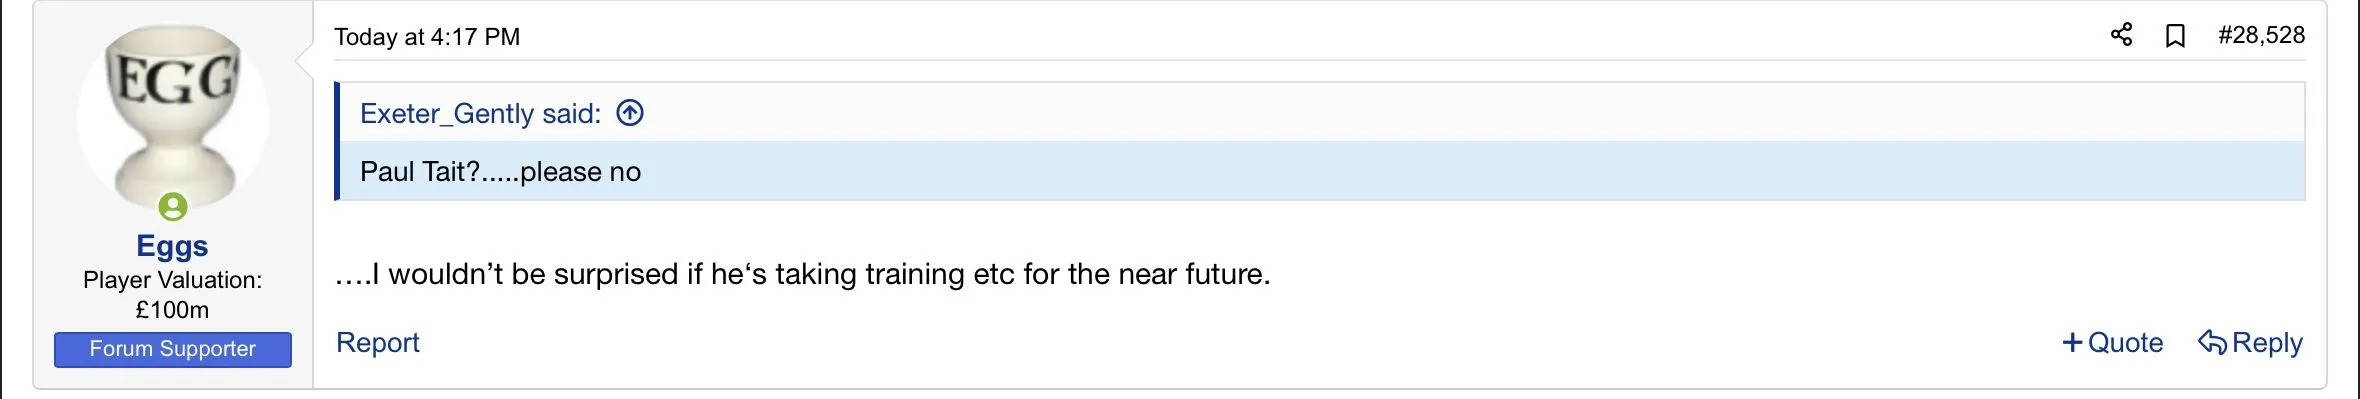Image resolution: width=2360 pixels, height=399 pixels.
Task: Open the Eggs user profile link
Action: [172, 246]
